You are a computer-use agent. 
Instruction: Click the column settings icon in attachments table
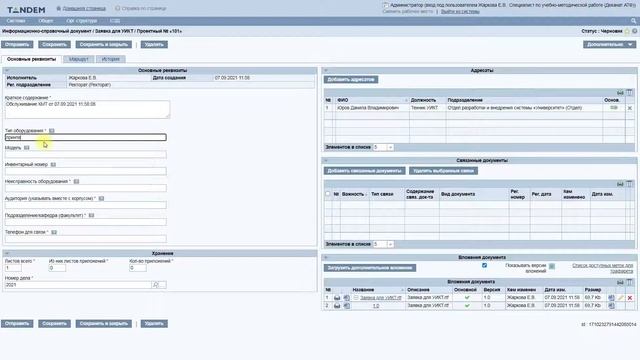629,282
